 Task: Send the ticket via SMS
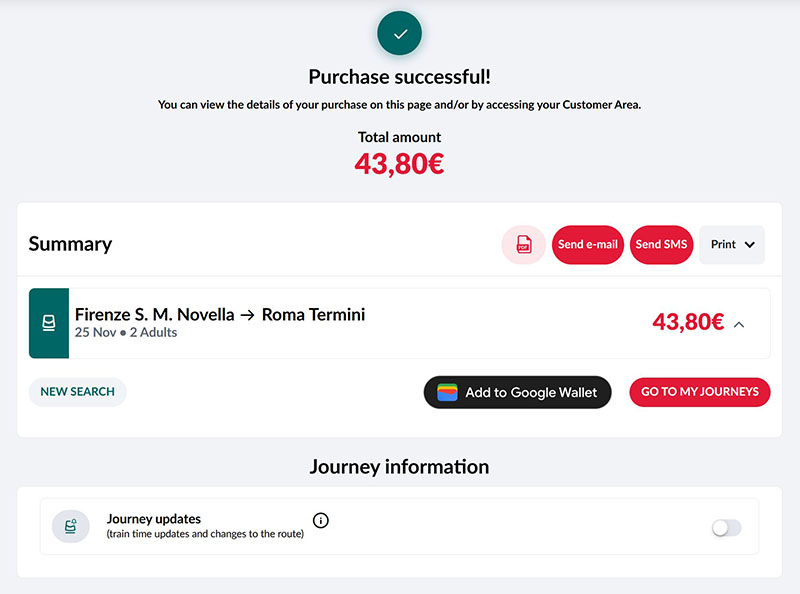click(661, 245)
